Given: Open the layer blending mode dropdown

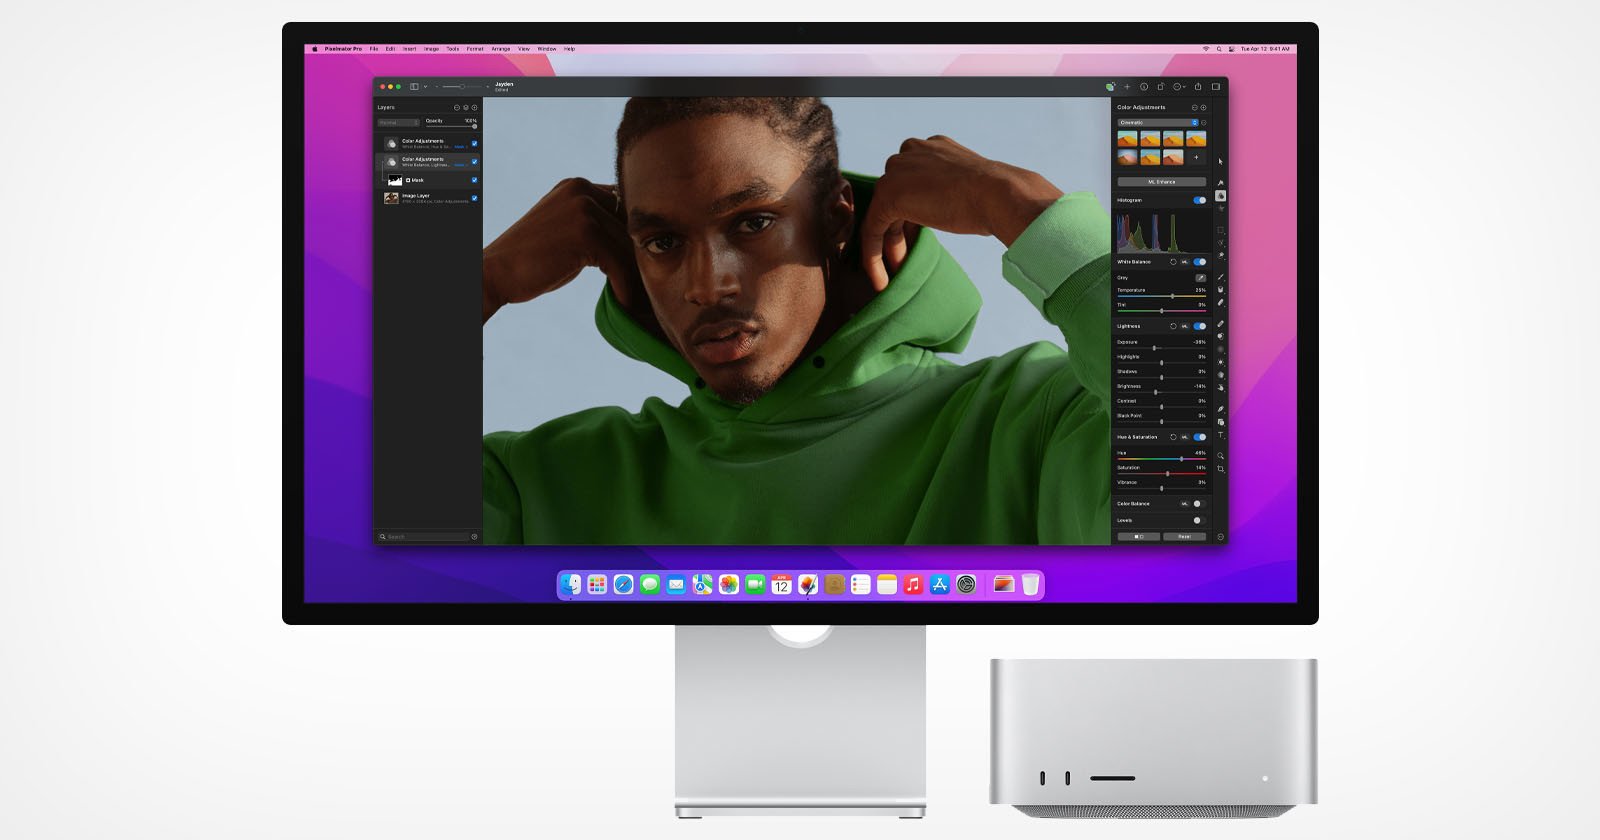Looking at the screenshot, I should [x=398, y=123].
